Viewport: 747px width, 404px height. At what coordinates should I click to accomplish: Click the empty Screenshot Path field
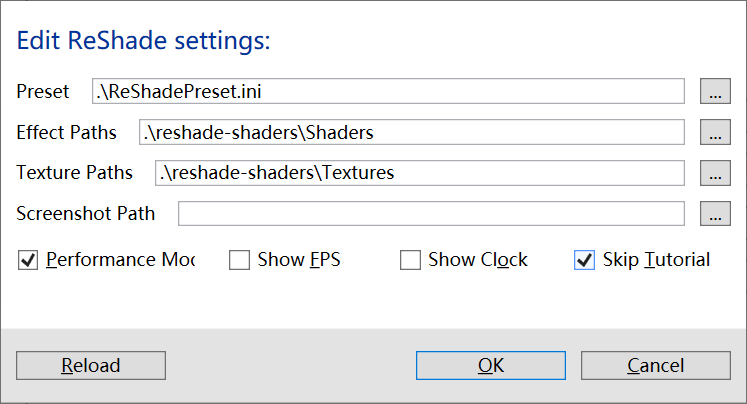tap(431, 213)
